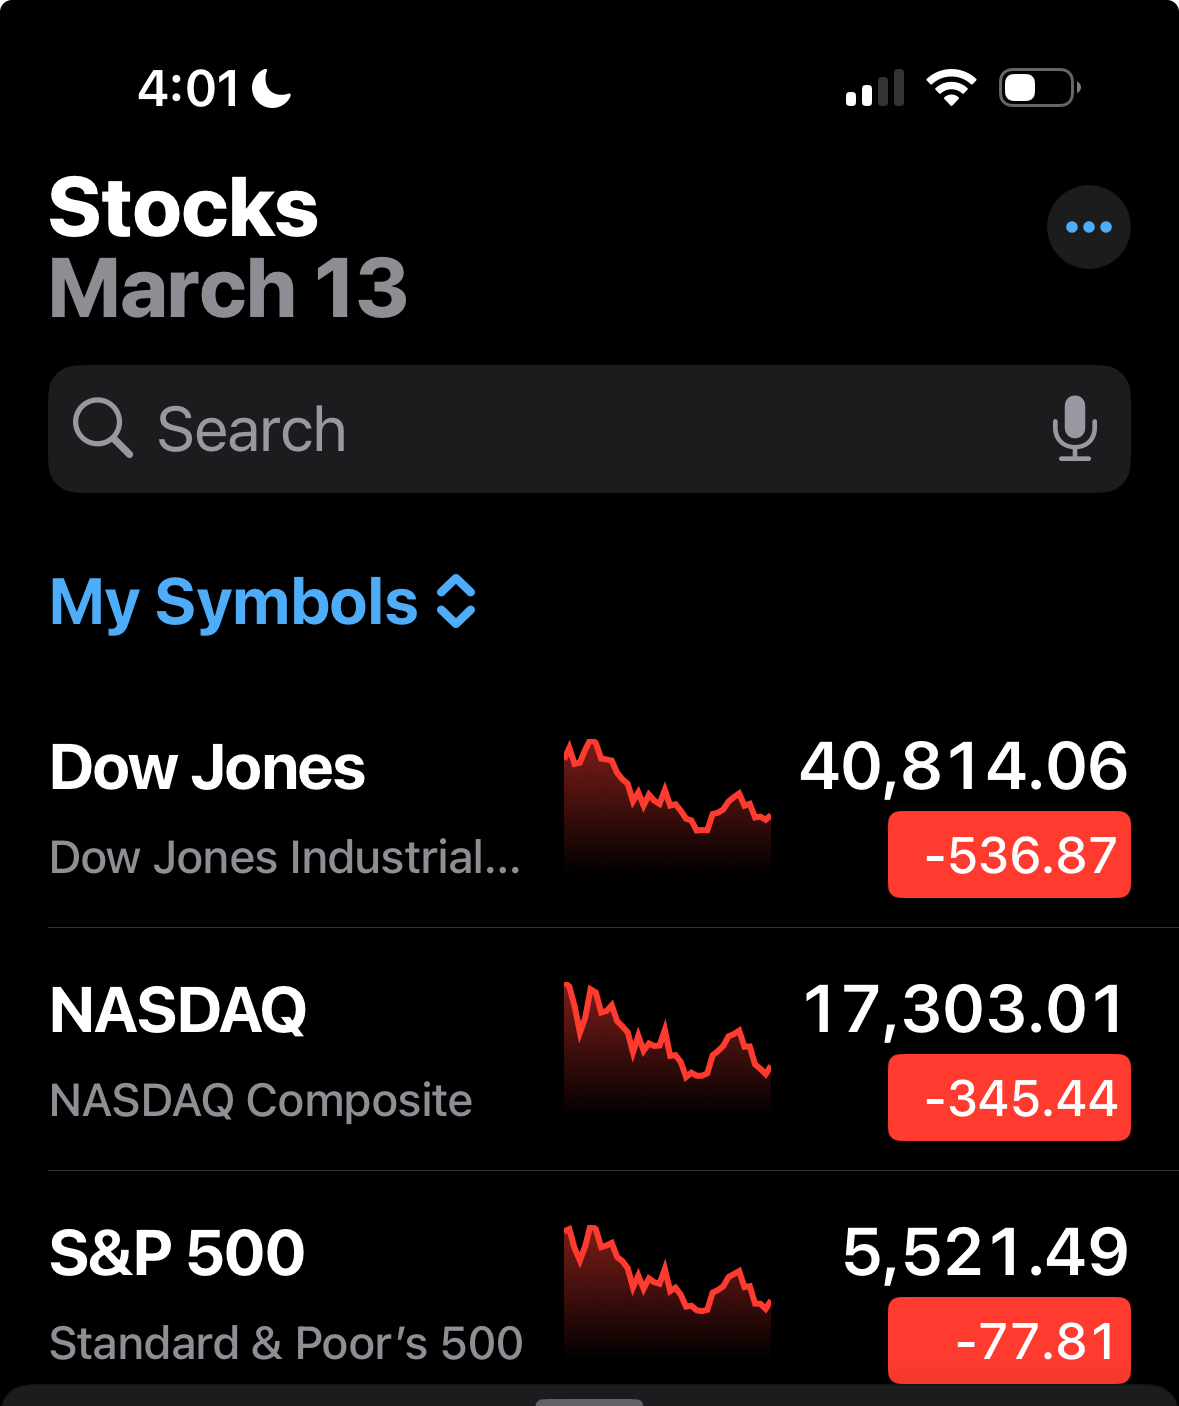Tap the Focus moon icon
The height and width of the screenshot is (1406, 1179).
coord(271,88)
